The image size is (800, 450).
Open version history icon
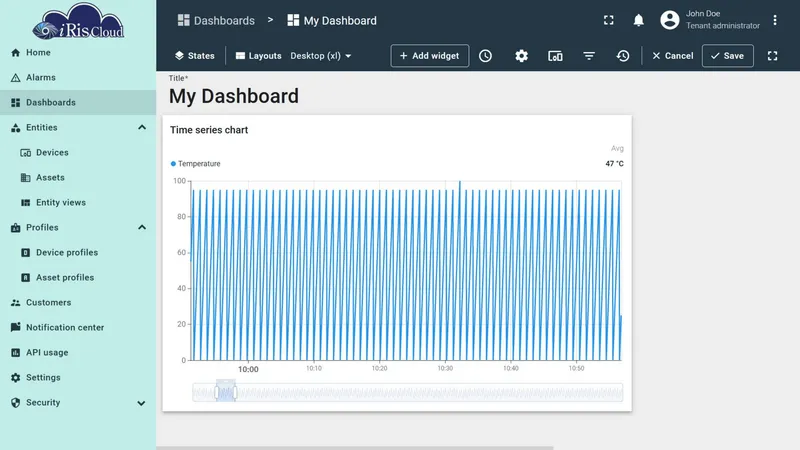[622, 56]
